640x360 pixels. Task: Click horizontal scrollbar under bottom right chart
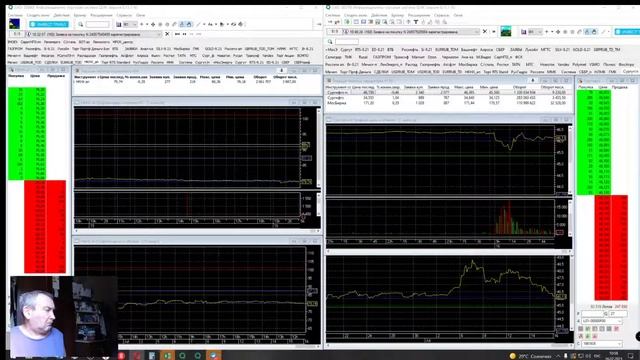448,346
